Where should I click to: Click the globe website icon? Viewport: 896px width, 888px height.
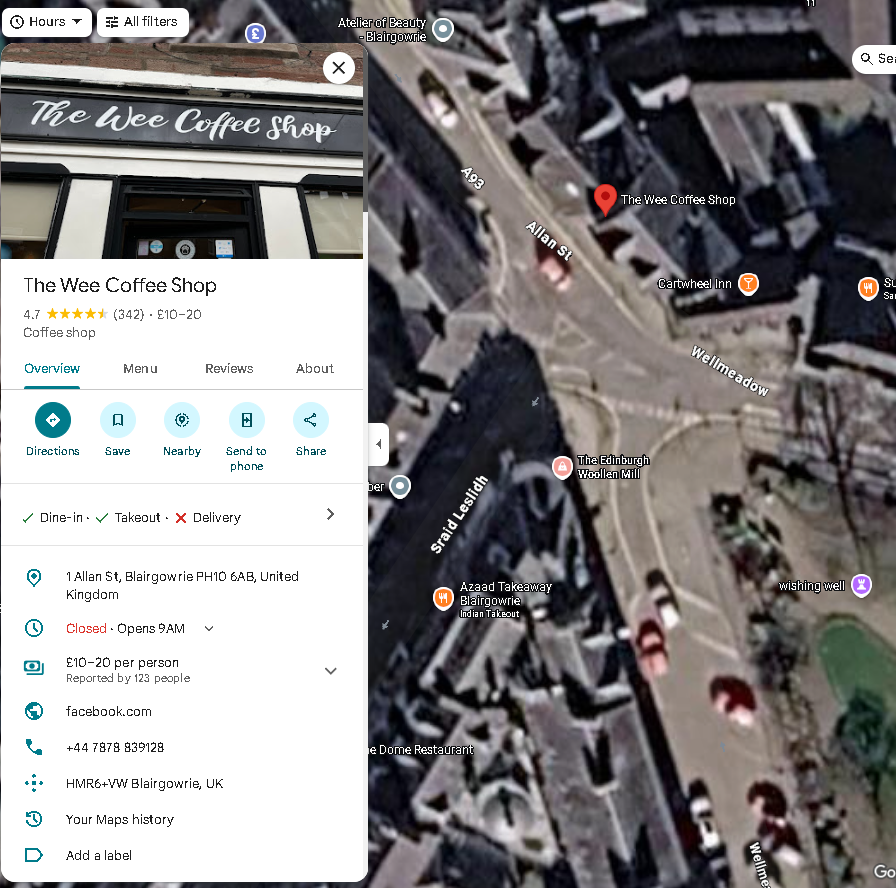pyautogui.click(x=34, y=711)
